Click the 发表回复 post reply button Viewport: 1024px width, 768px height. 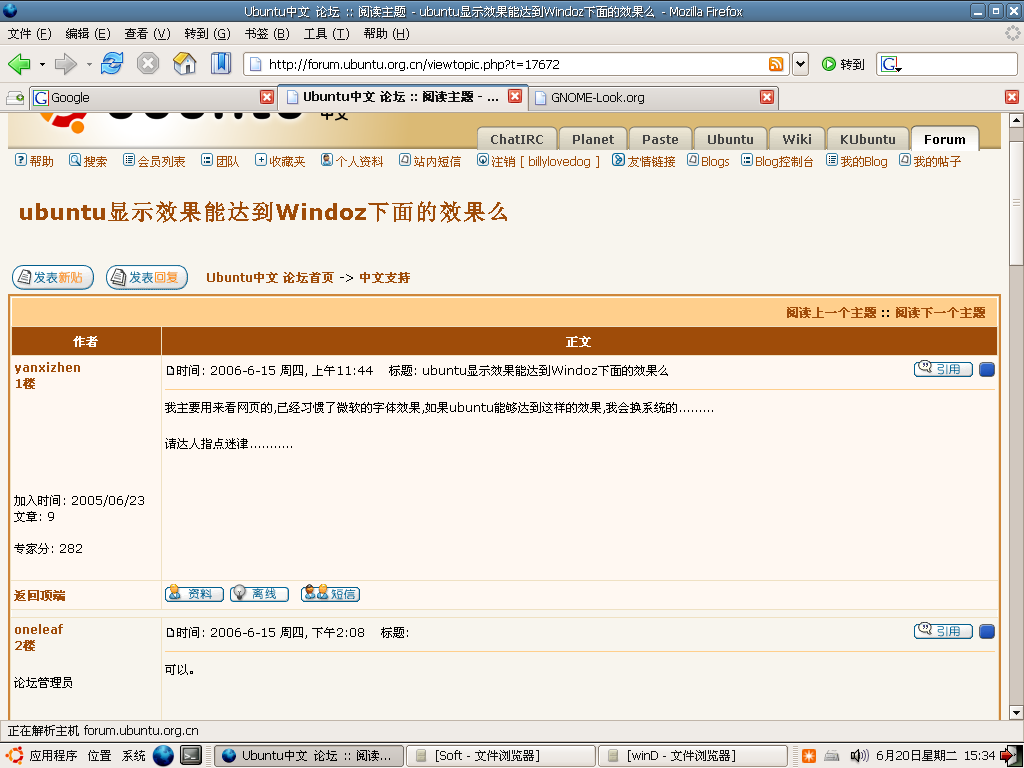click(x=147, y=278)
